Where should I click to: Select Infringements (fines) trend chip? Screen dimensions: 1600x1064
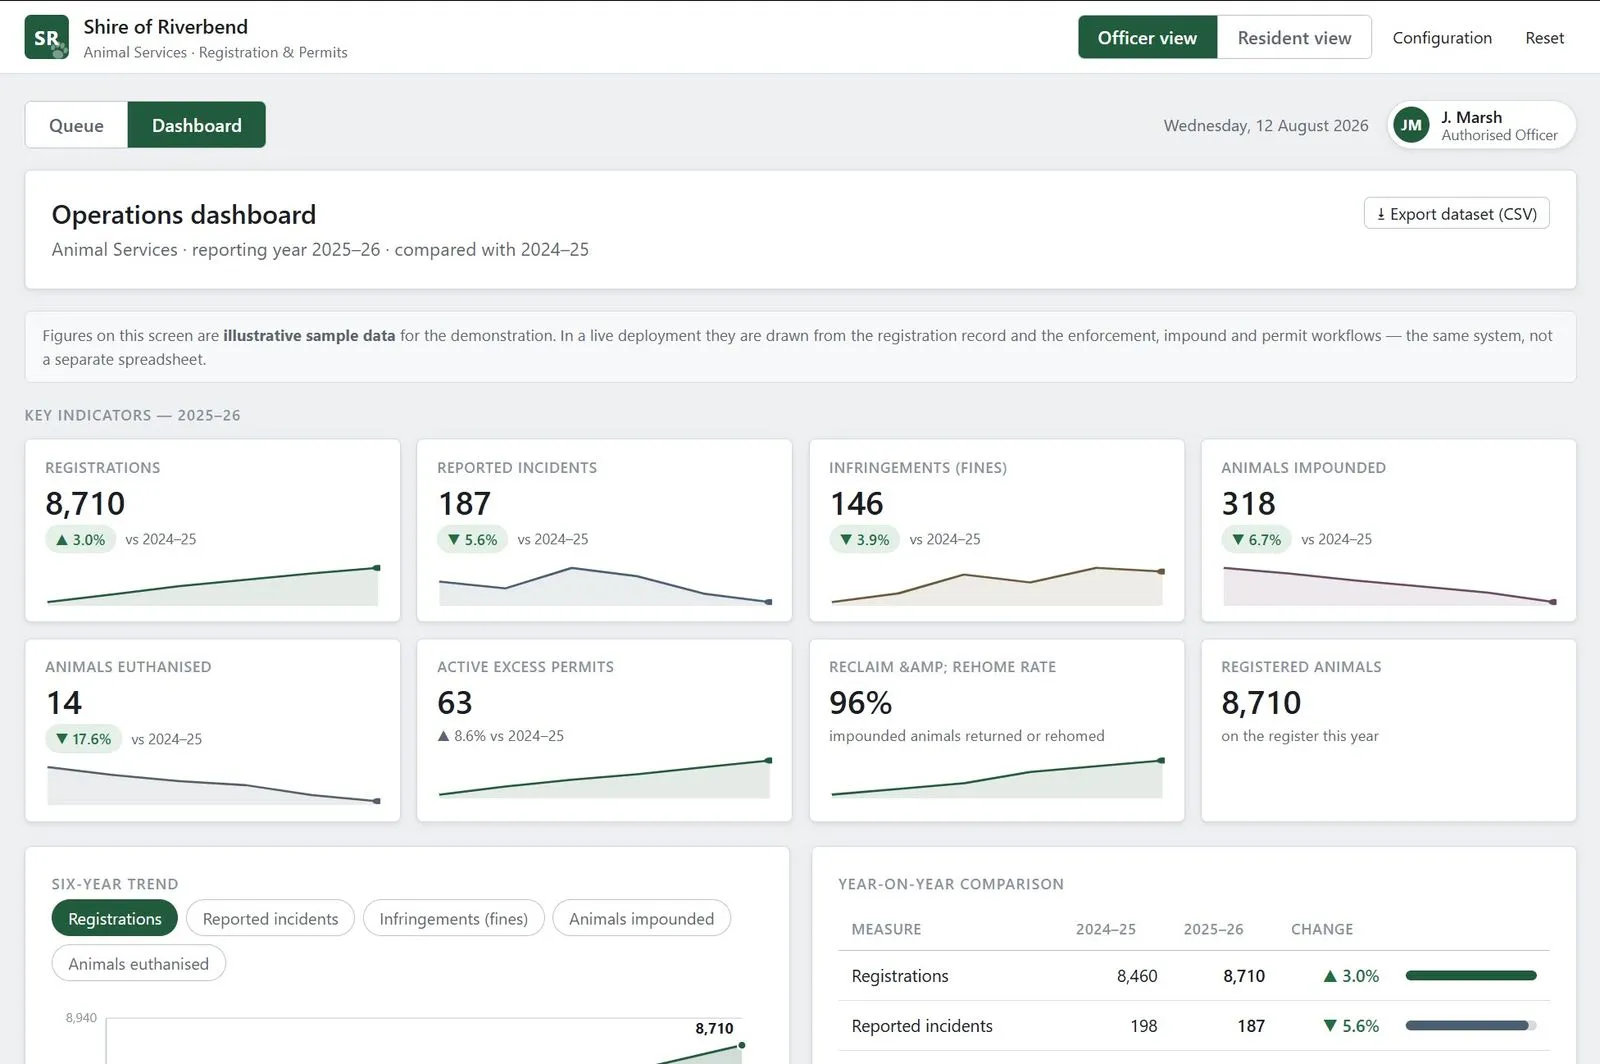tap(453, 918)
